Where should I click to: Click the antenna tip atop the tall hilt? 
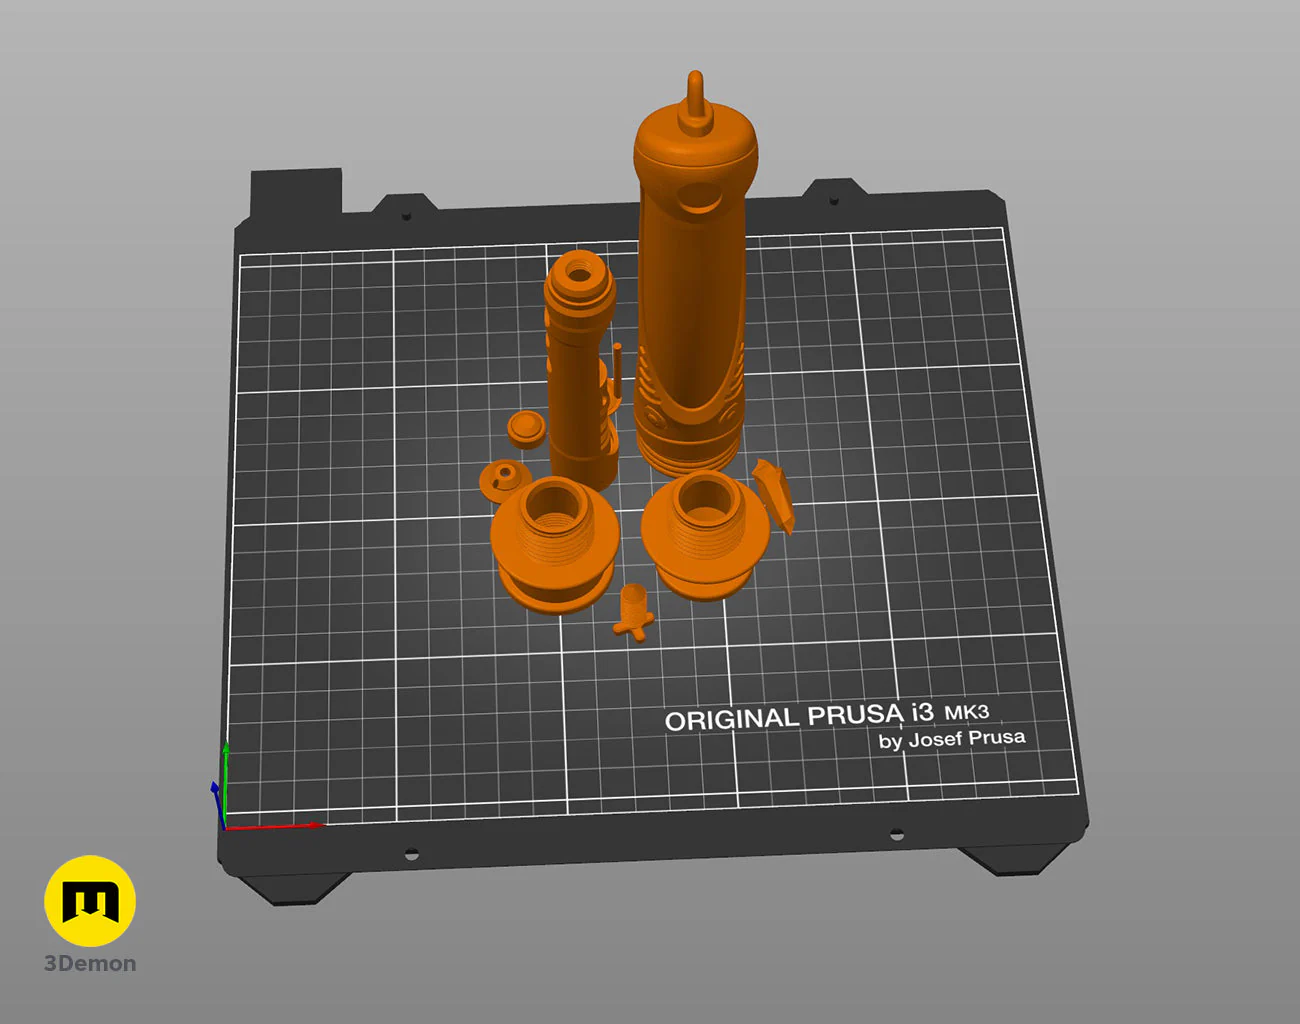[x=695, y=98]
